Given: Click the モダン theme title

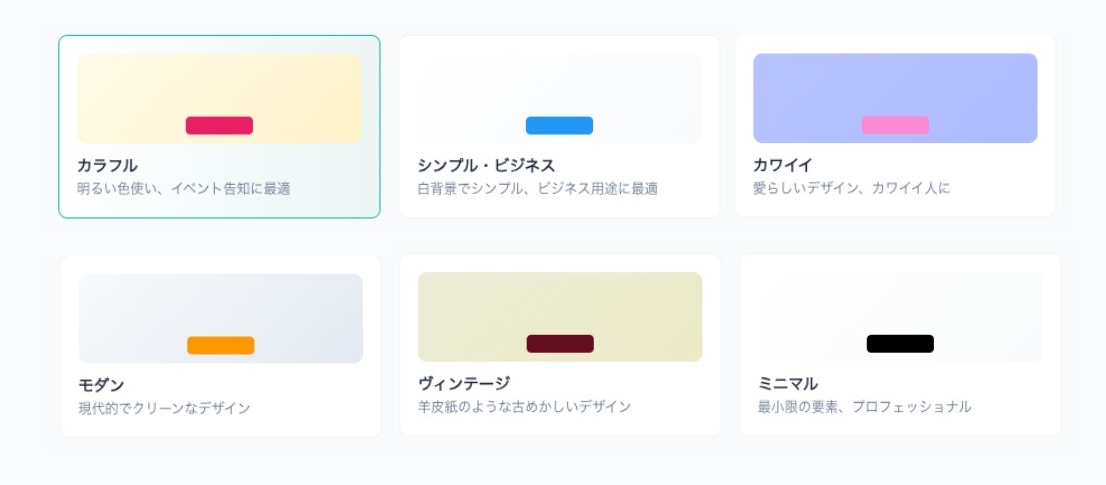Looking at the screenshot, I should (101, 385).
